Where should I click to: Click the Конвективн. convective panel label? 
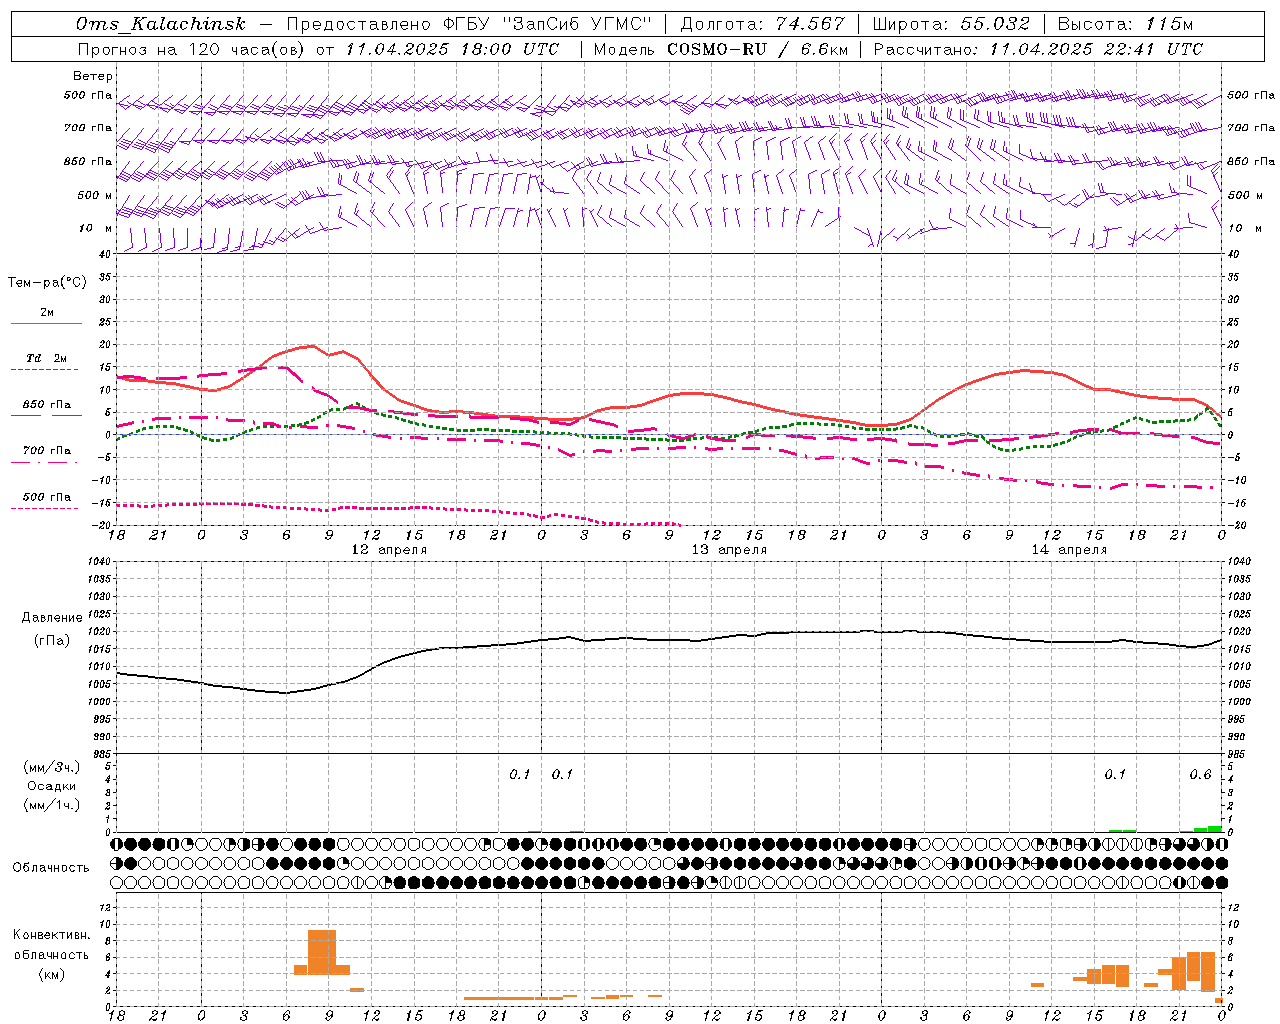click(x=51, y=935)
